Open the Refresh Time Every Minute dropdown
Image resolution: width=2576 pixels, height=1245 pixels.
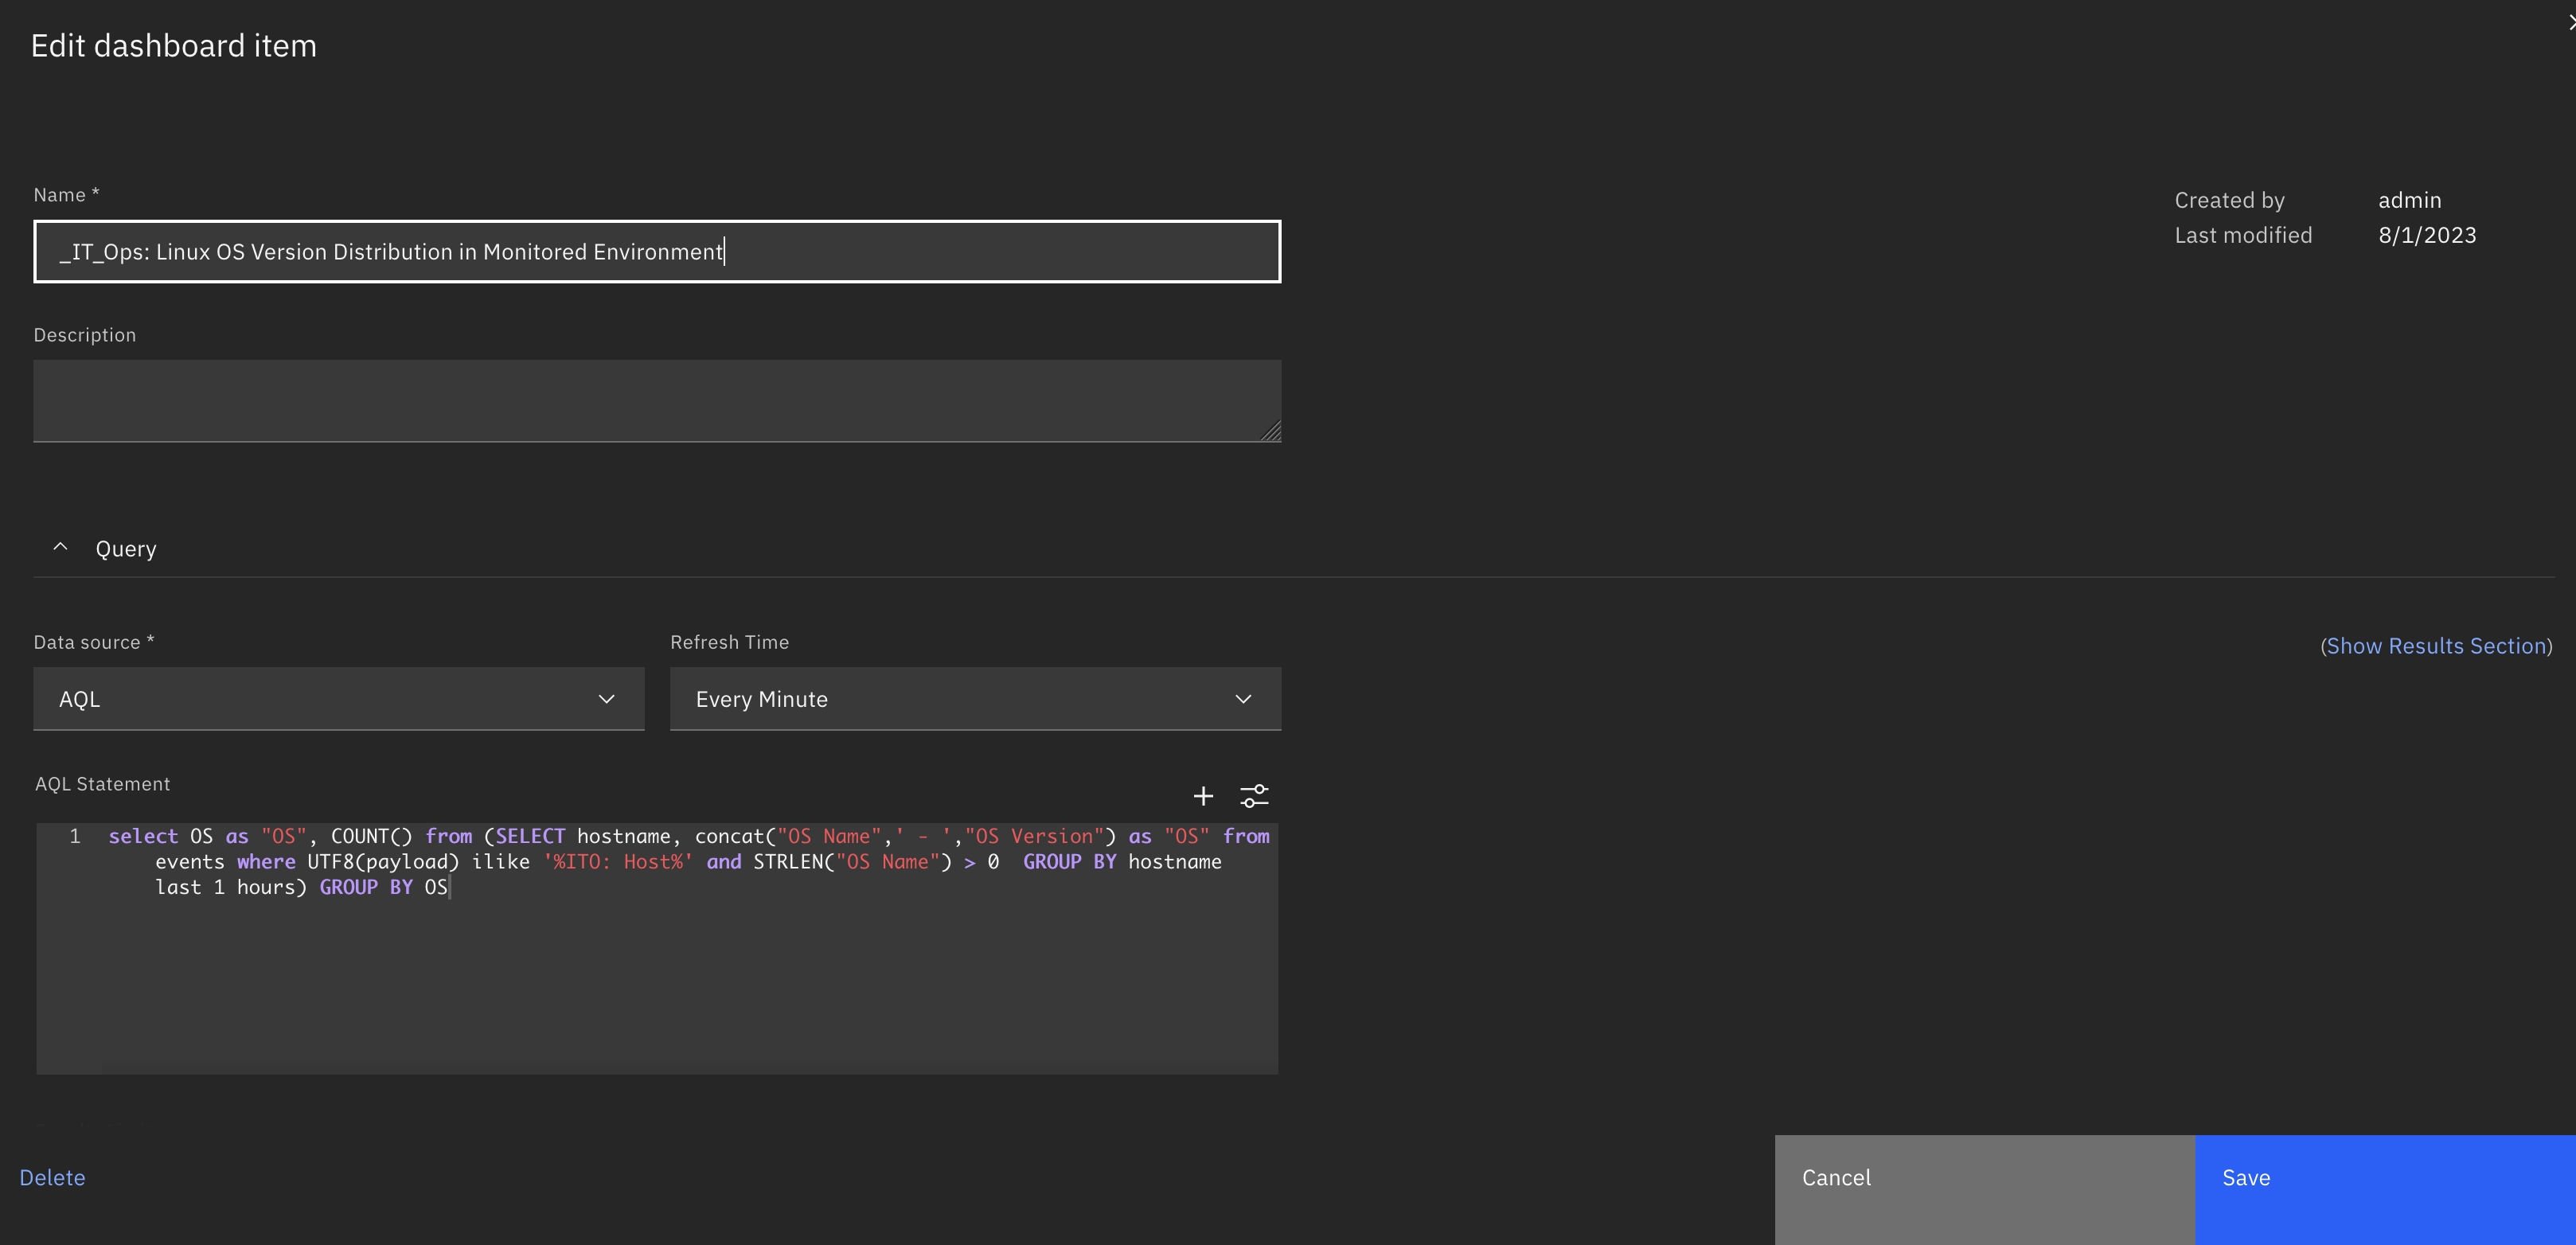coord(975,699)
